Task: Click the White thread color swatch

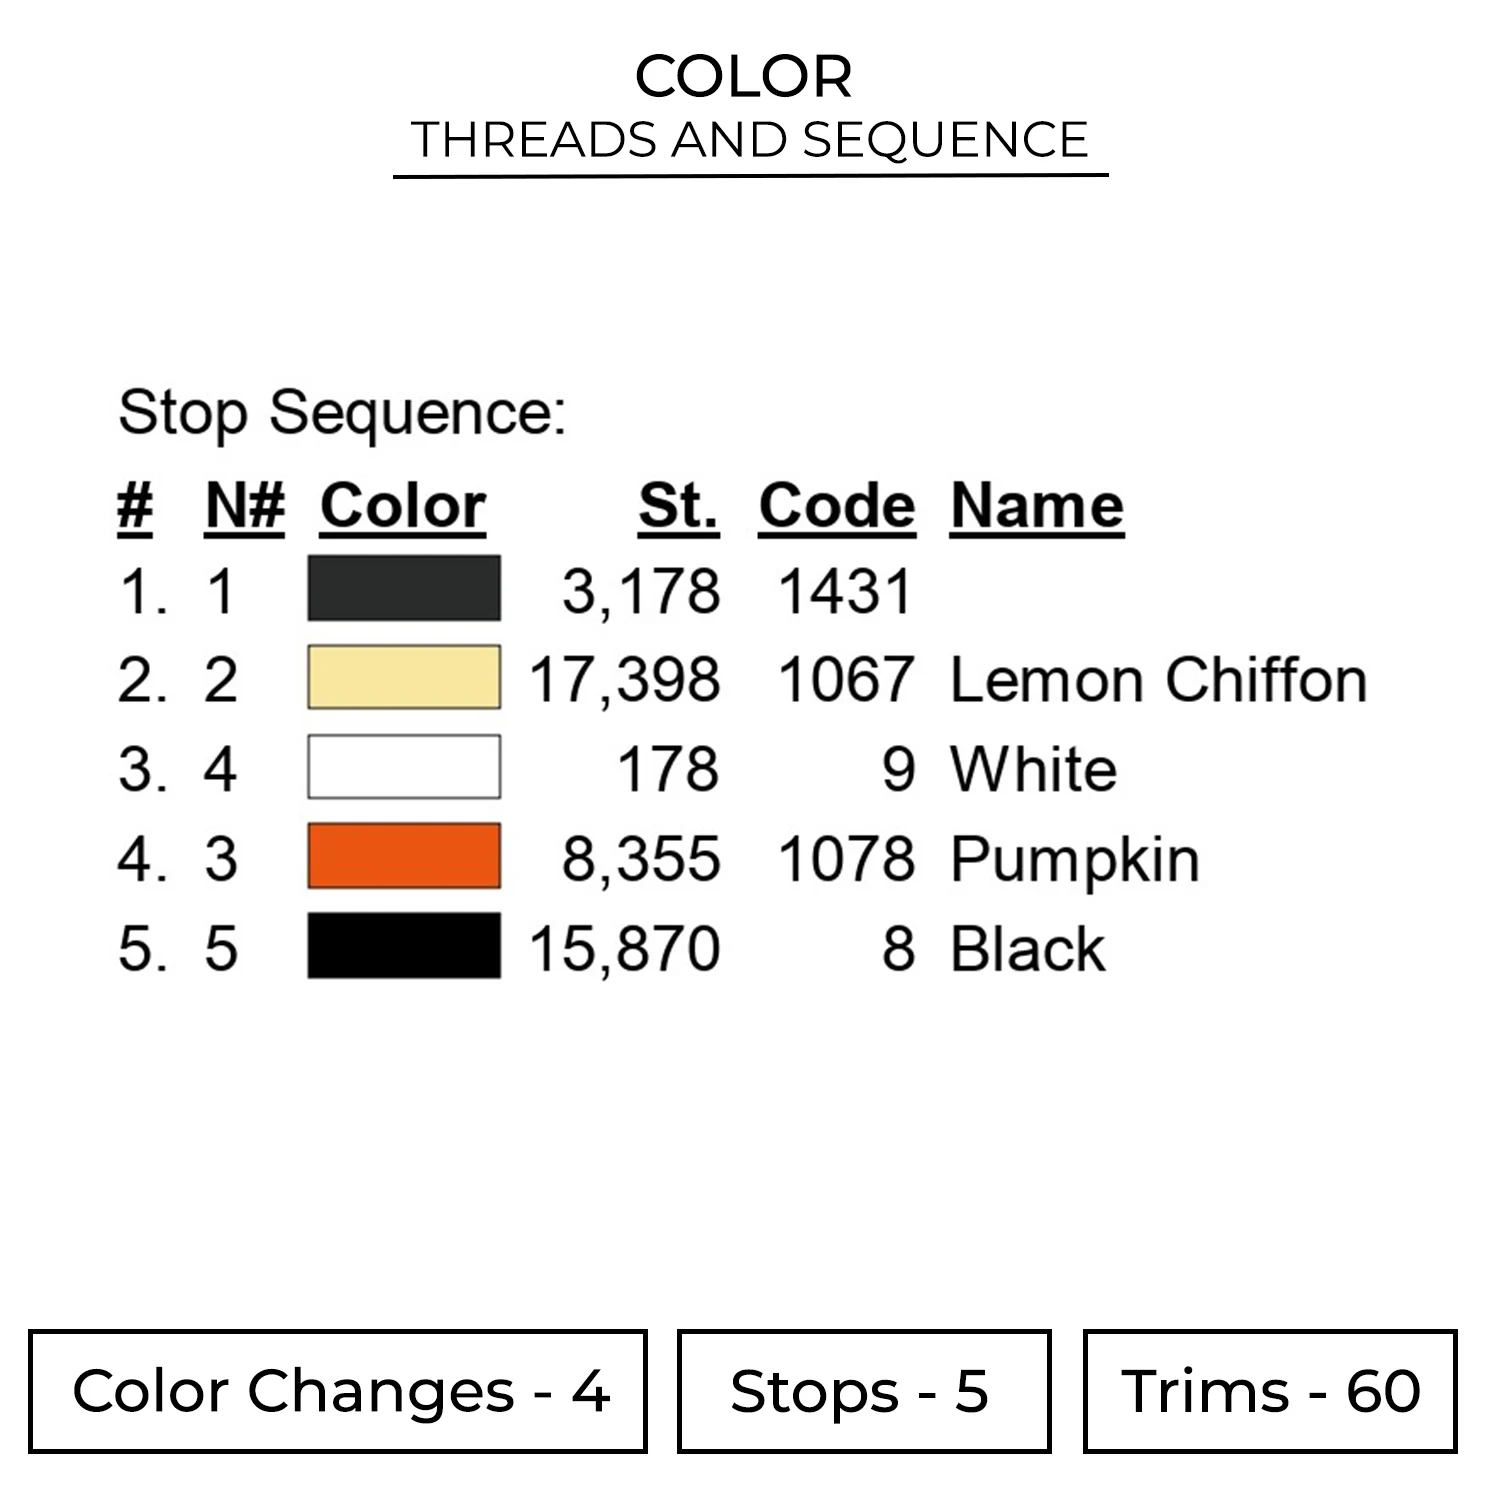Action: pos(404,767)
